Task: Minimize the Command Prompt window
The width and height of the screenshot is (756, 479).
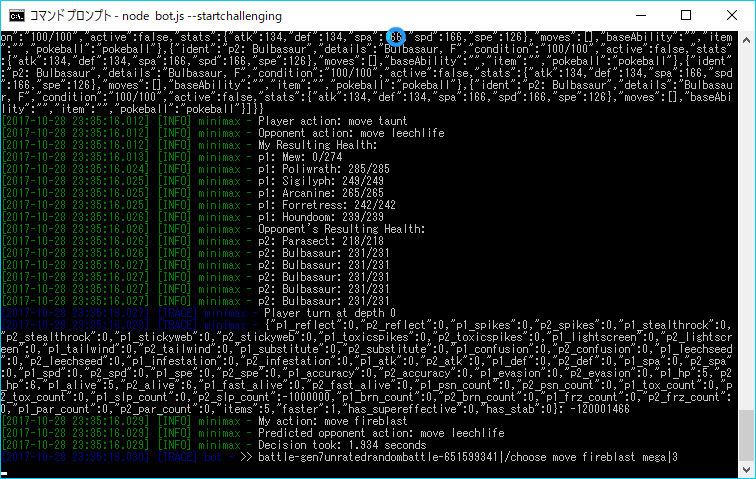Action: click(x=641, y=15)
